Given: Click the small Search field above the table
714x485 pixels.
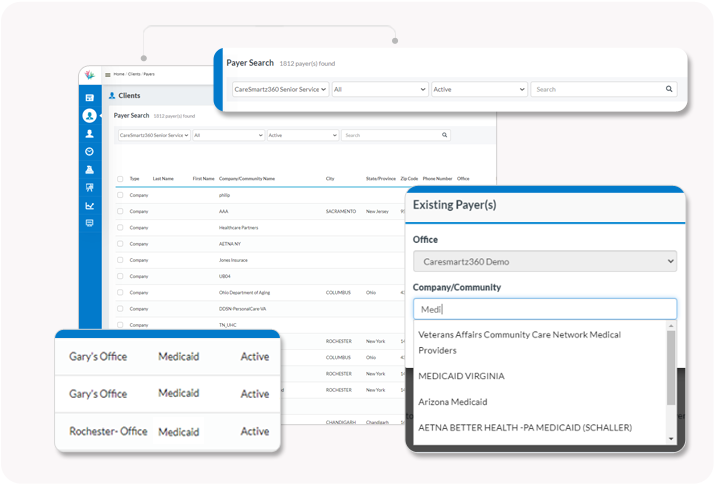Looking at the screenshot, I should [x=396, y=135].
